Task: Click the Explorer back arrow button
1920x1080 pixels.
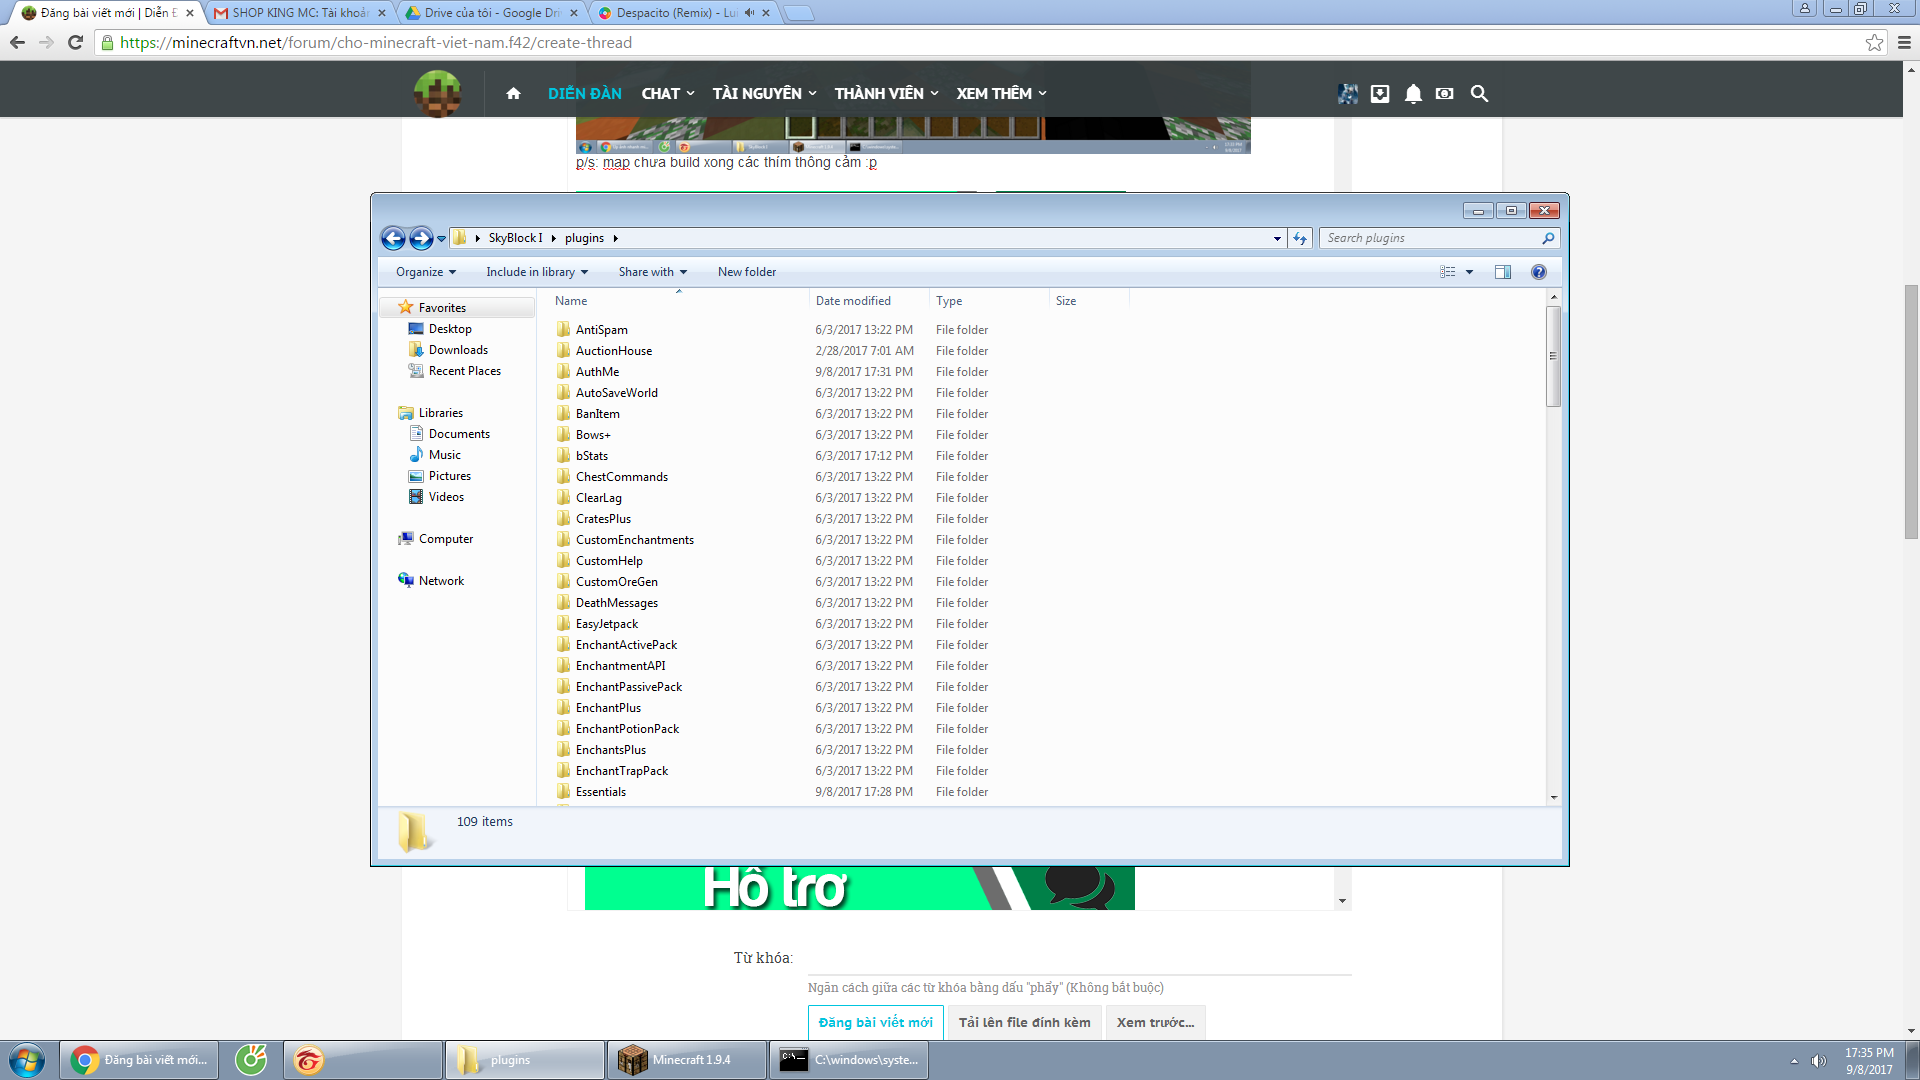Action: click(x=393, y=238)
